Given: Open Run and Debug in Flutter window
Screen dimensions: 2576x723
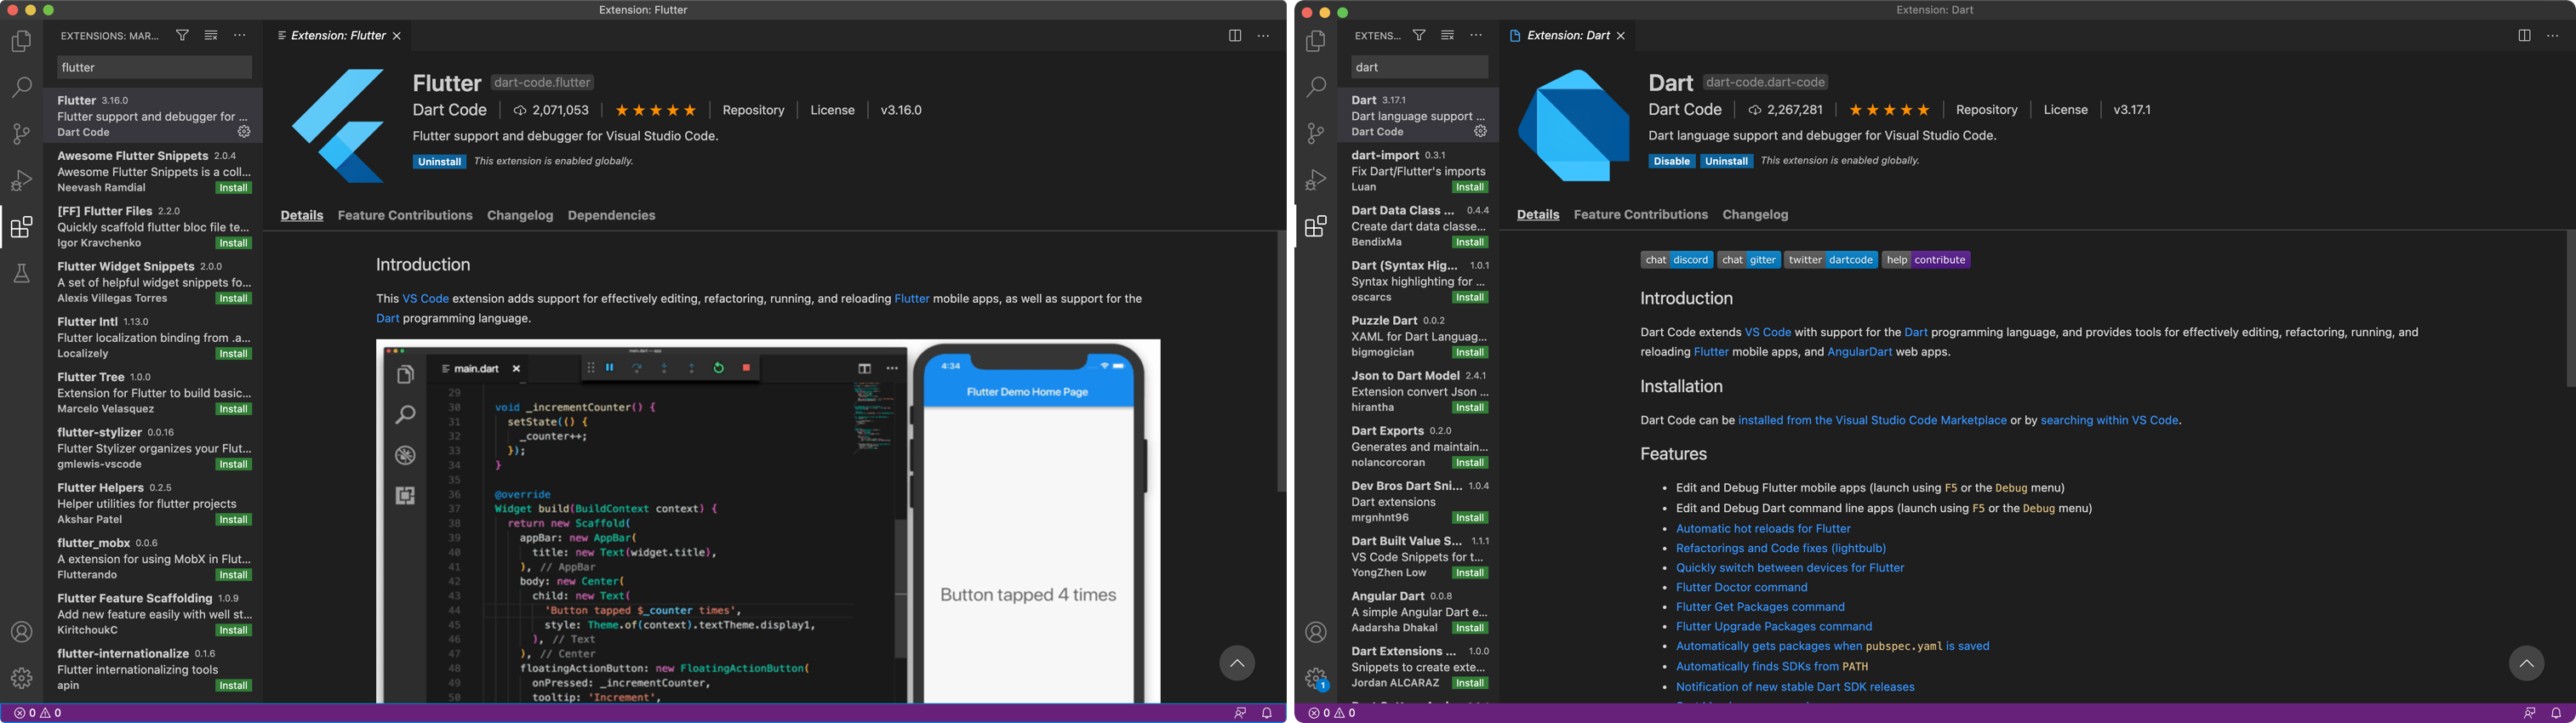Looking at the screenshot, I should 21,180.
